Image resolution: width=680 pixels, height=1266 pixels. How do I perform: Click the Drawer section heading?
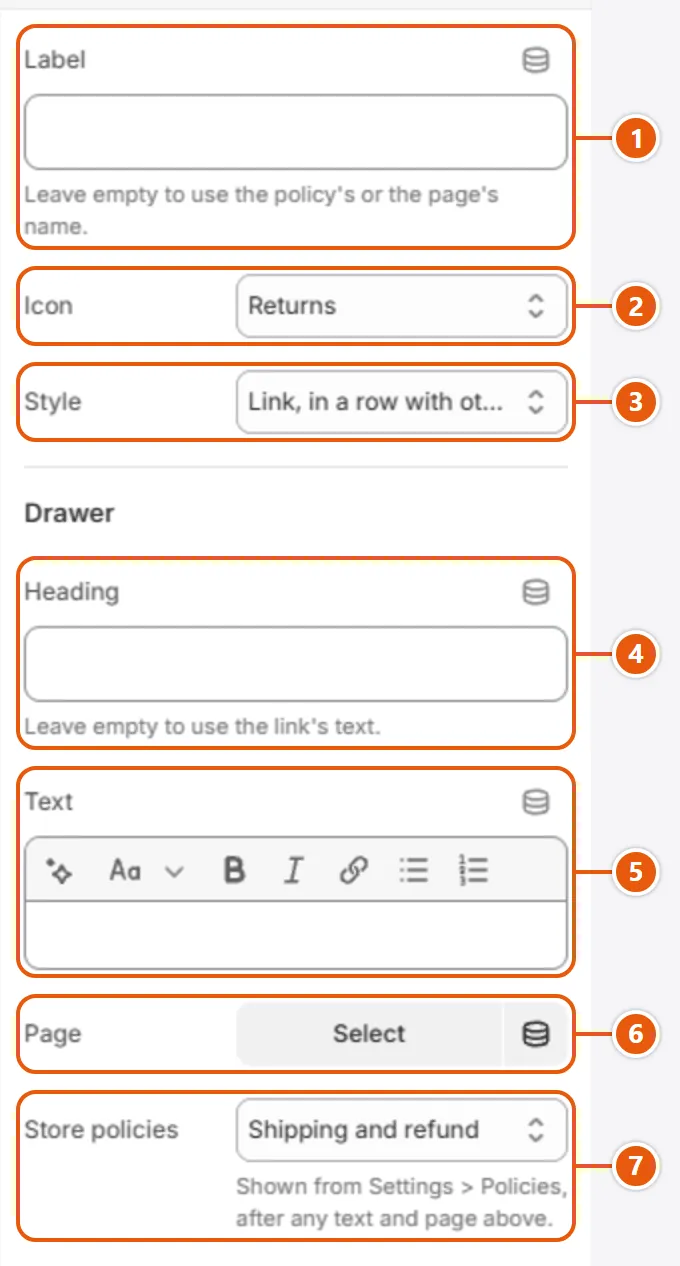(70, 514)
